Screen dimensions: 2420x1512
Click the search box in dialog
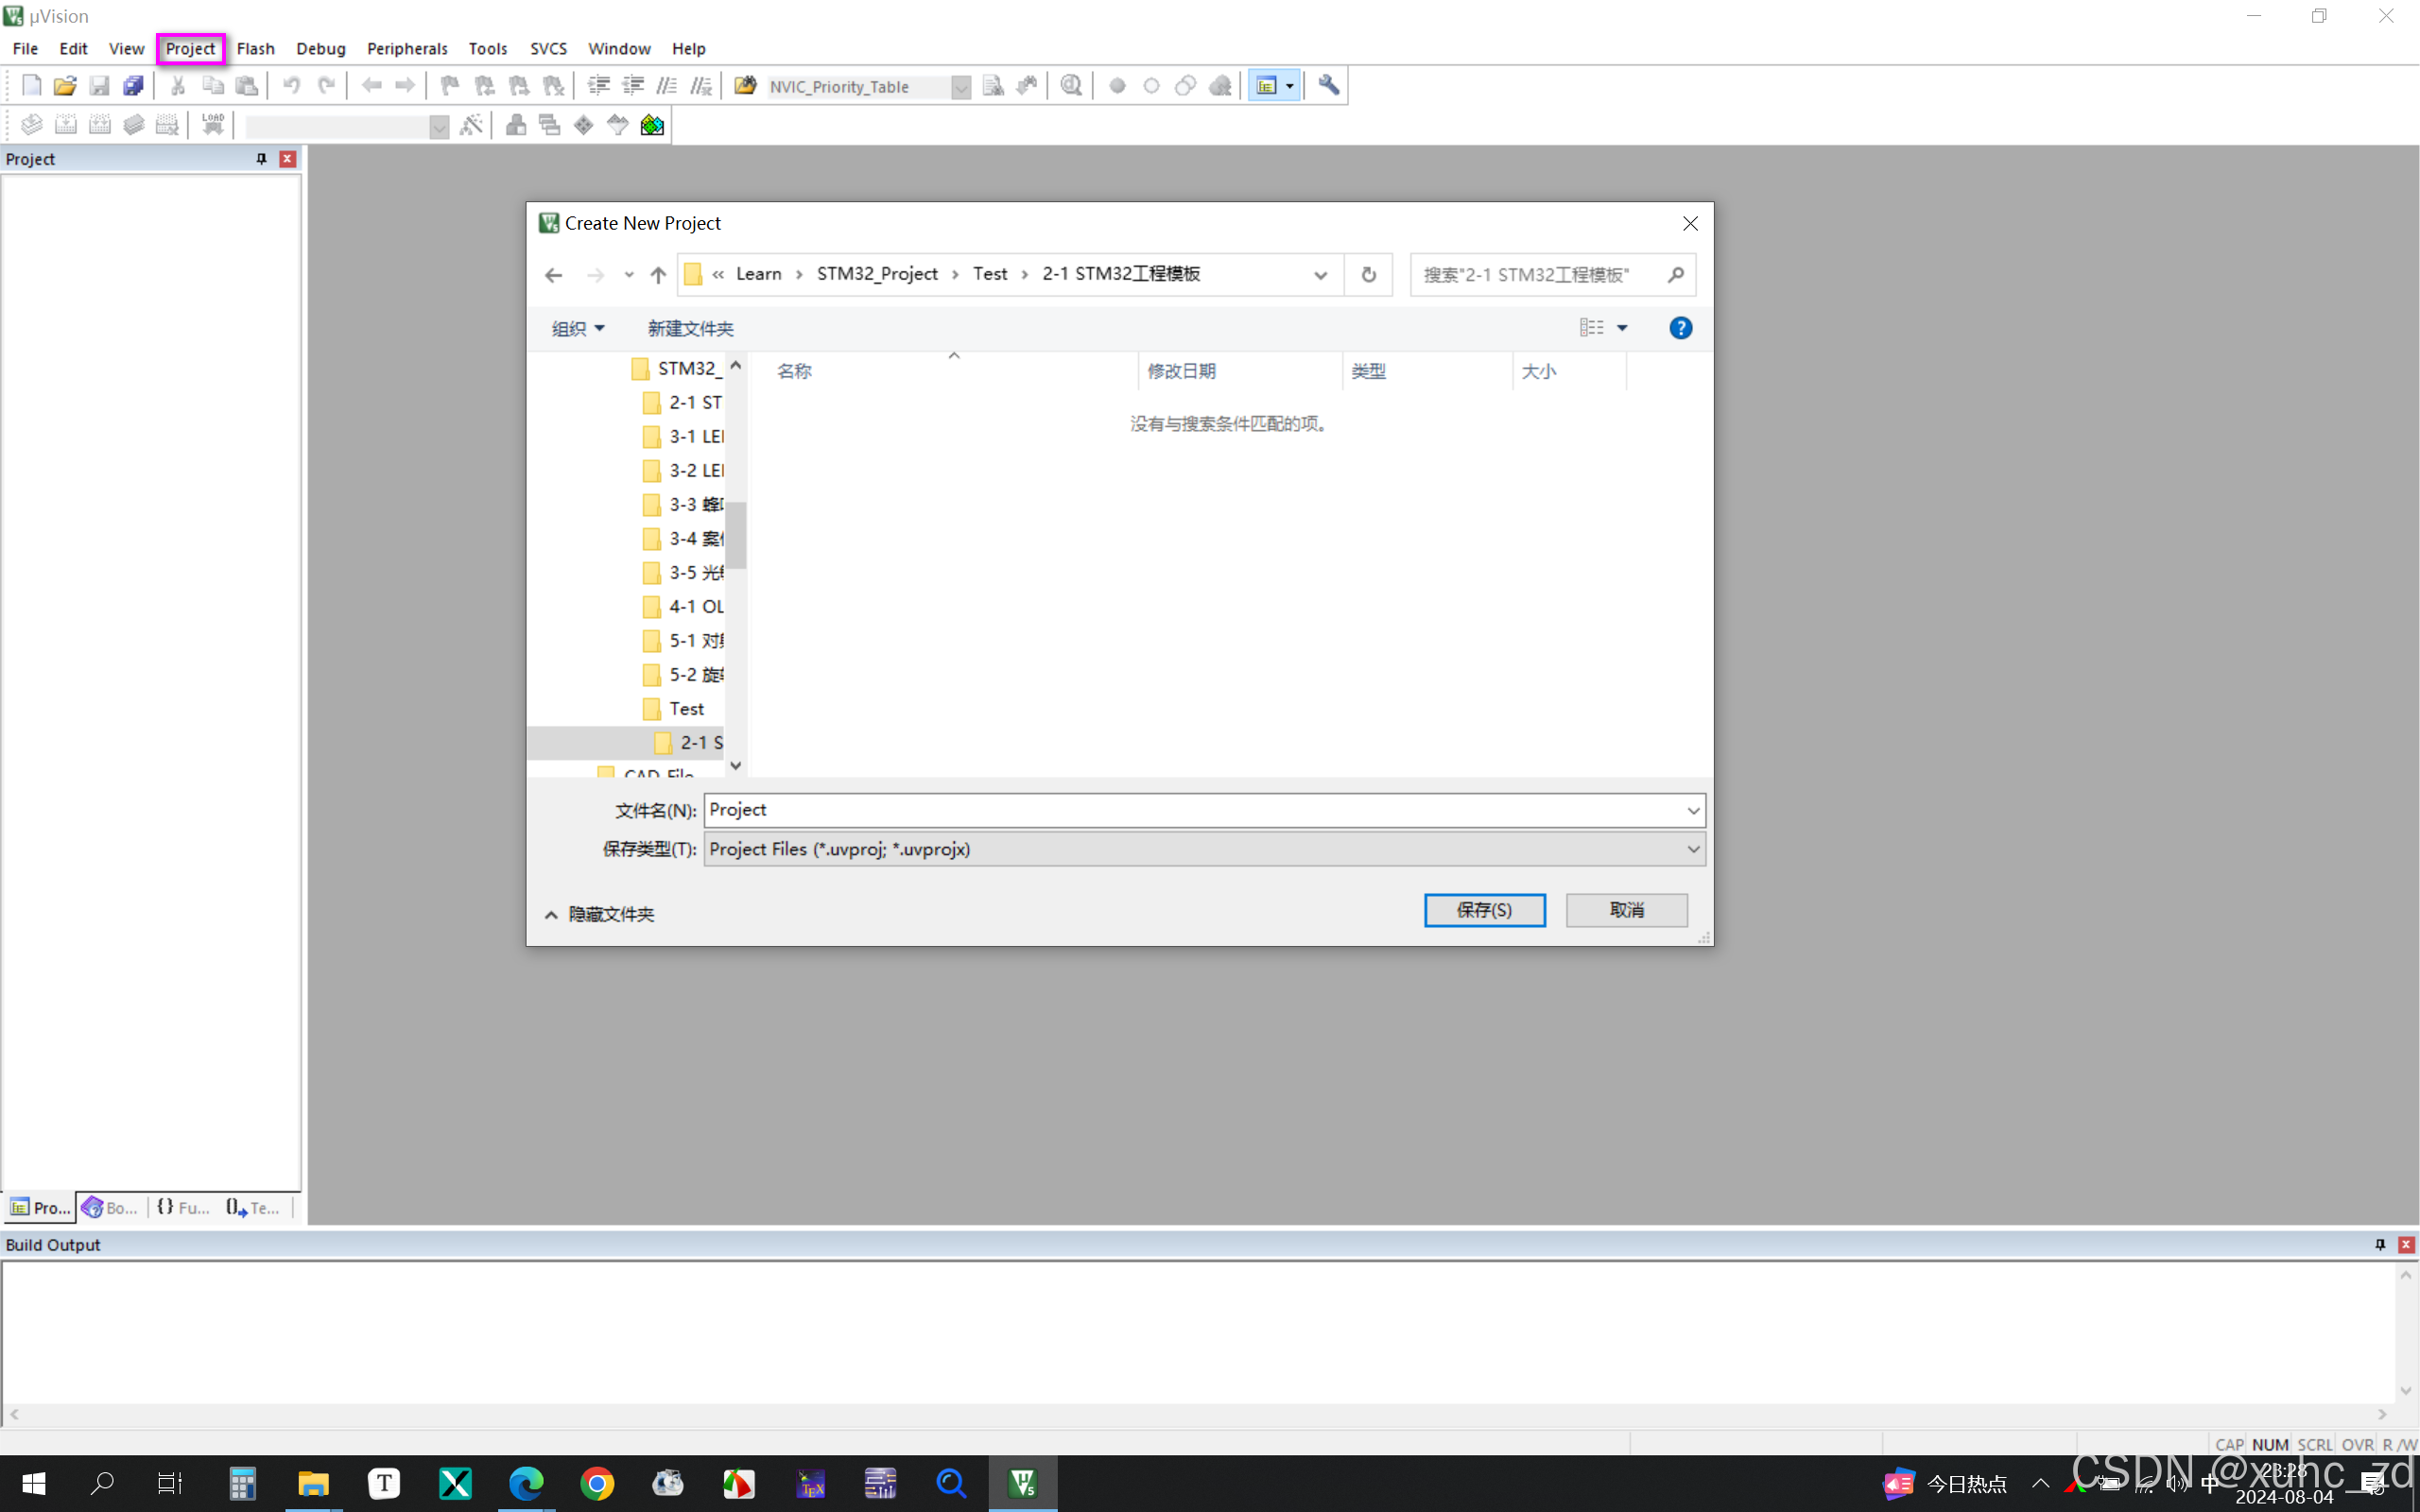click(1552, 275)
